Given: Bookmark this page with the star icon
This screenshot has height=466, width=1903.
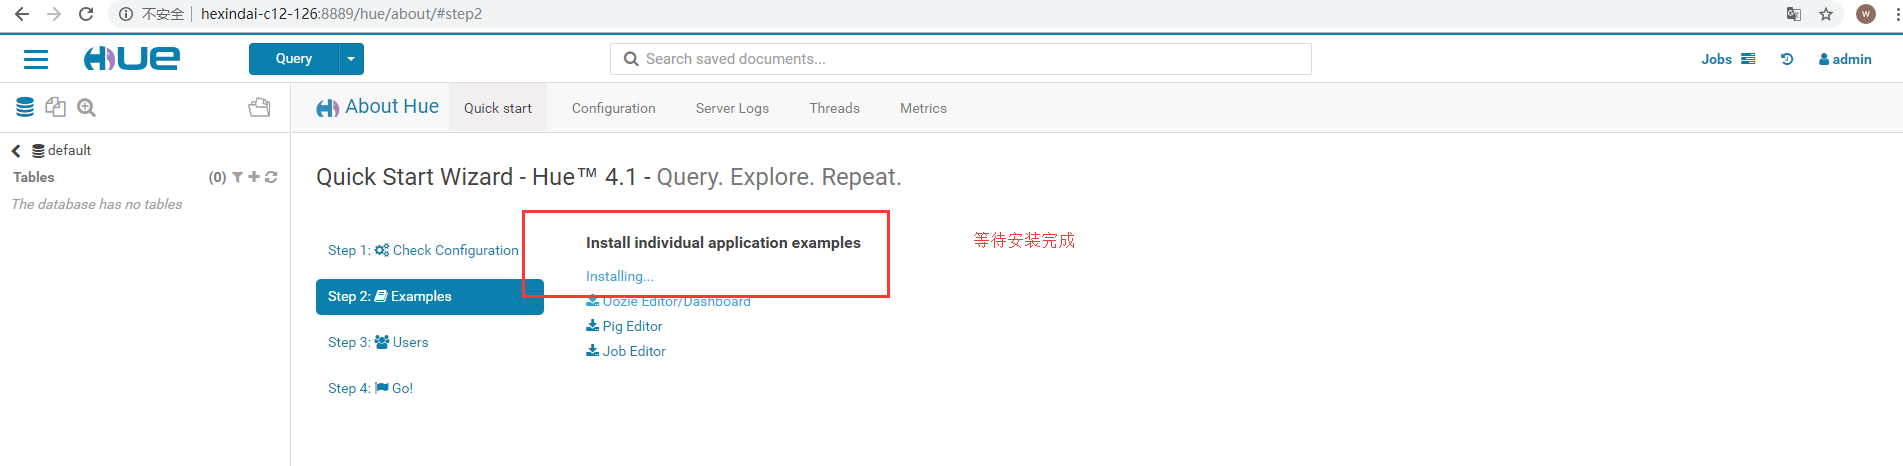Looking at the screenshot, I should [x=1826, y=14].
